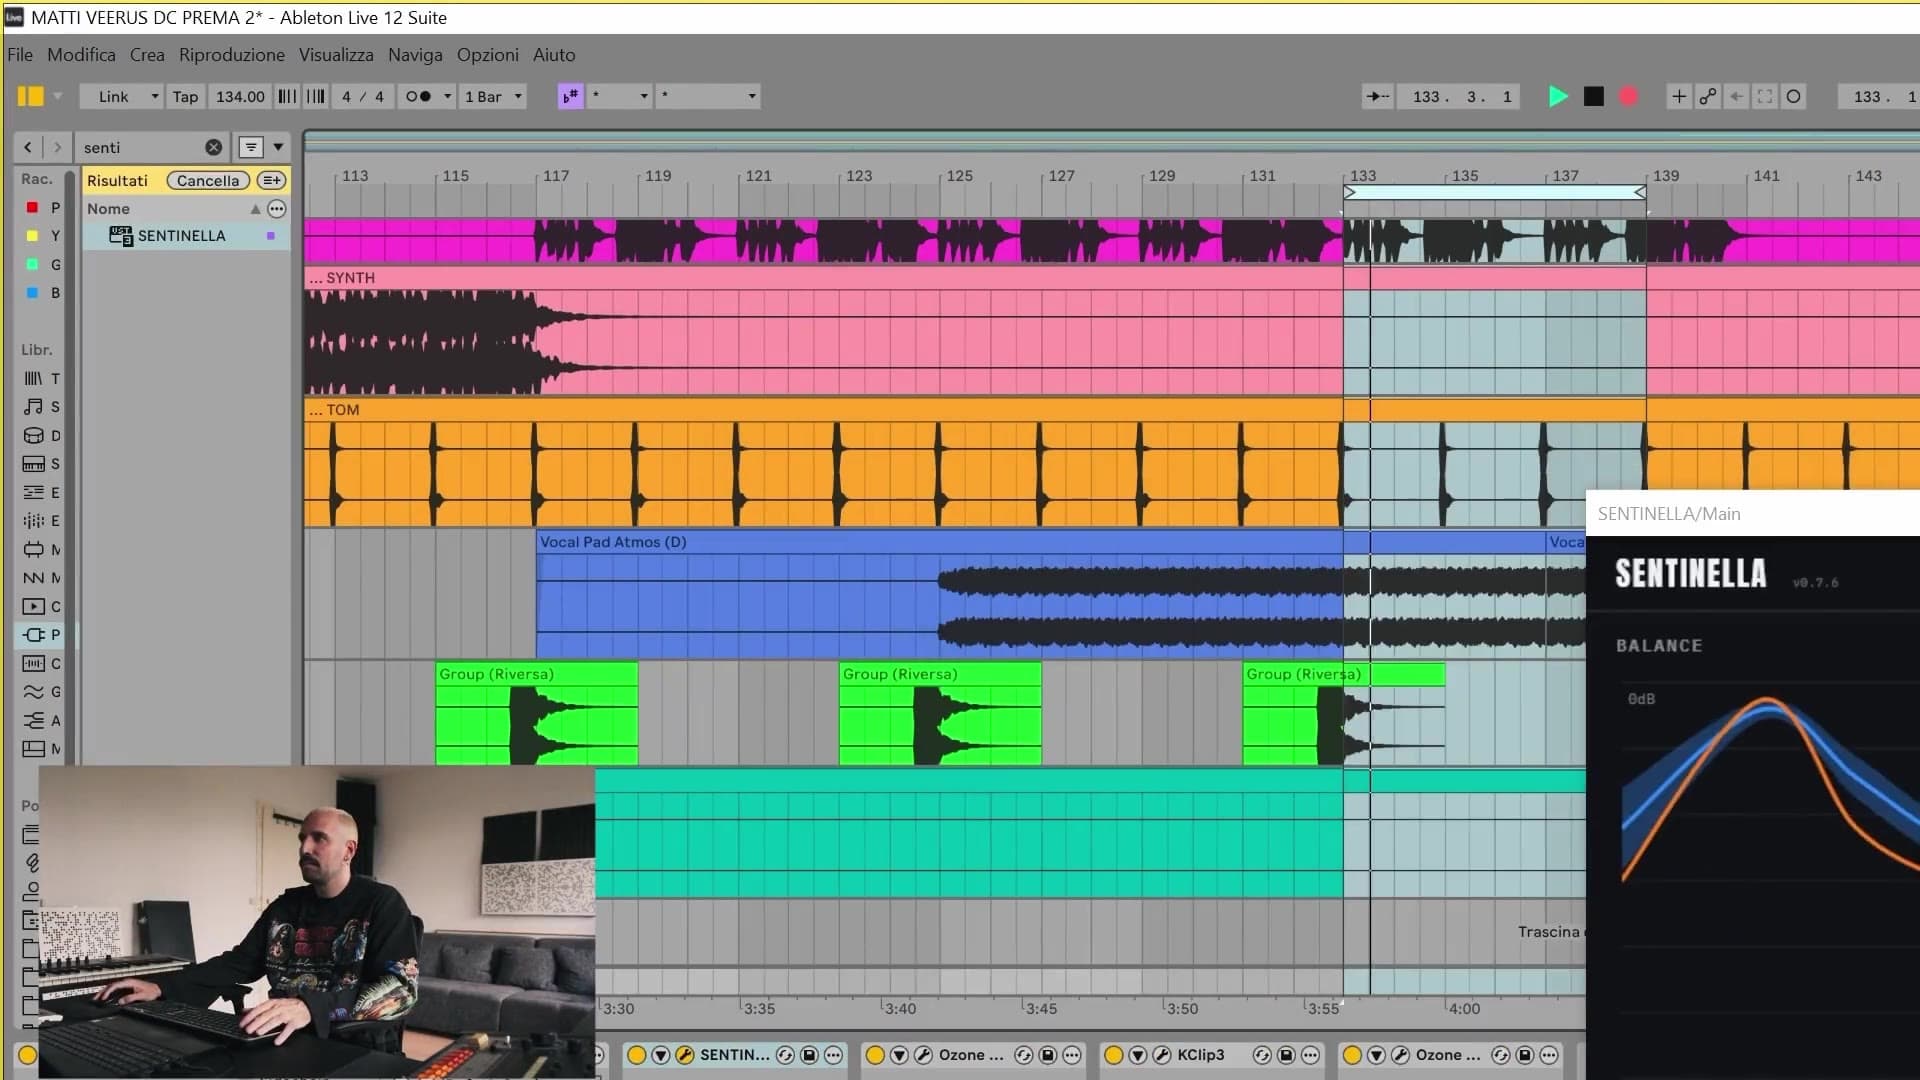Toggle MIDI Arrangement Overdub plus button

tap(1679, 96)
